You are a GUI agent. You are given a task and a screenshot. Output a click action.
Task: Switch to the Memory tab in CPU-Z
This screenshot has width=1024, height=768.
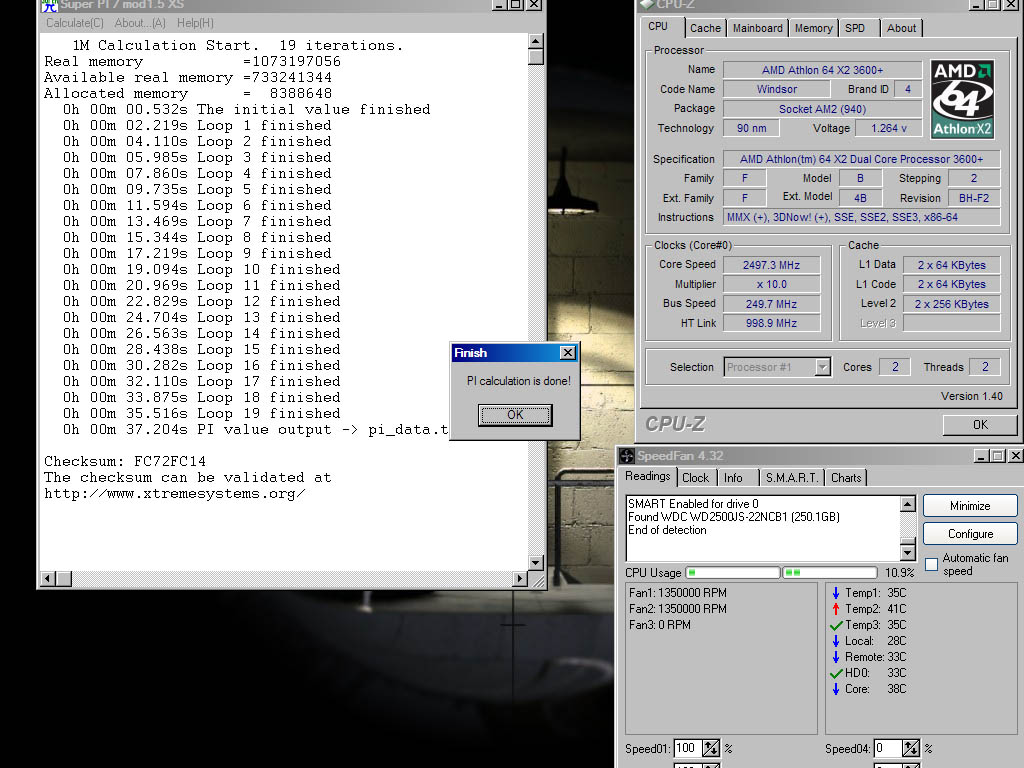click(813, 28)
